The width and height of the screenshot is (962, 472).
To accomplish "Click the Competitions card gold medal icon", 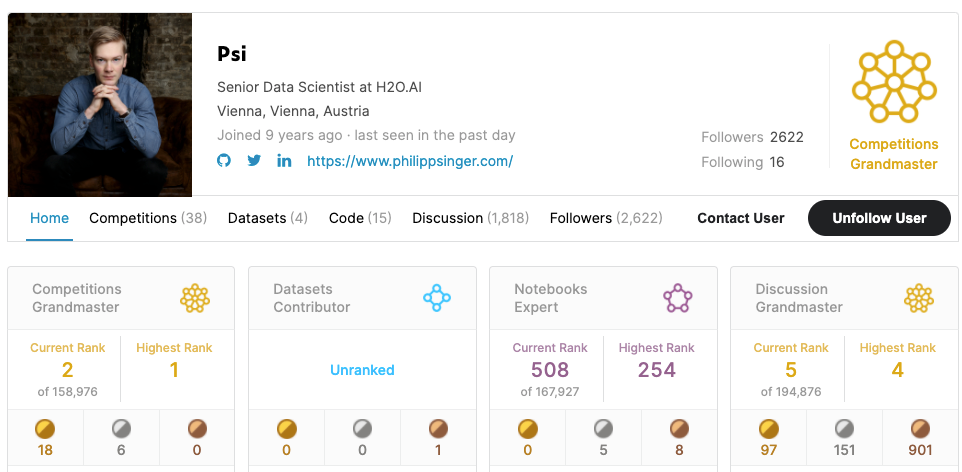I will pyautogui.click(x=45, y=429).
